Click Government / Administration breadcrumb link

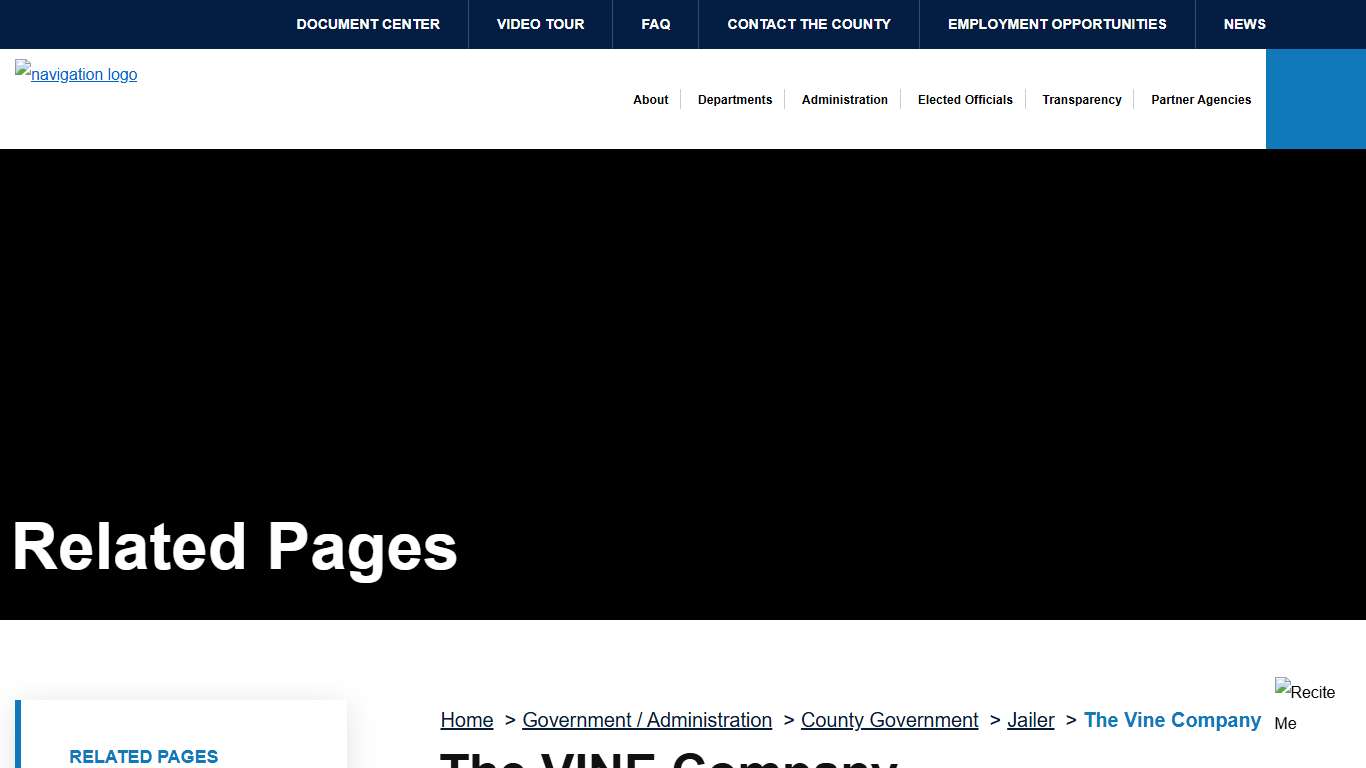(x=647, y=720)
